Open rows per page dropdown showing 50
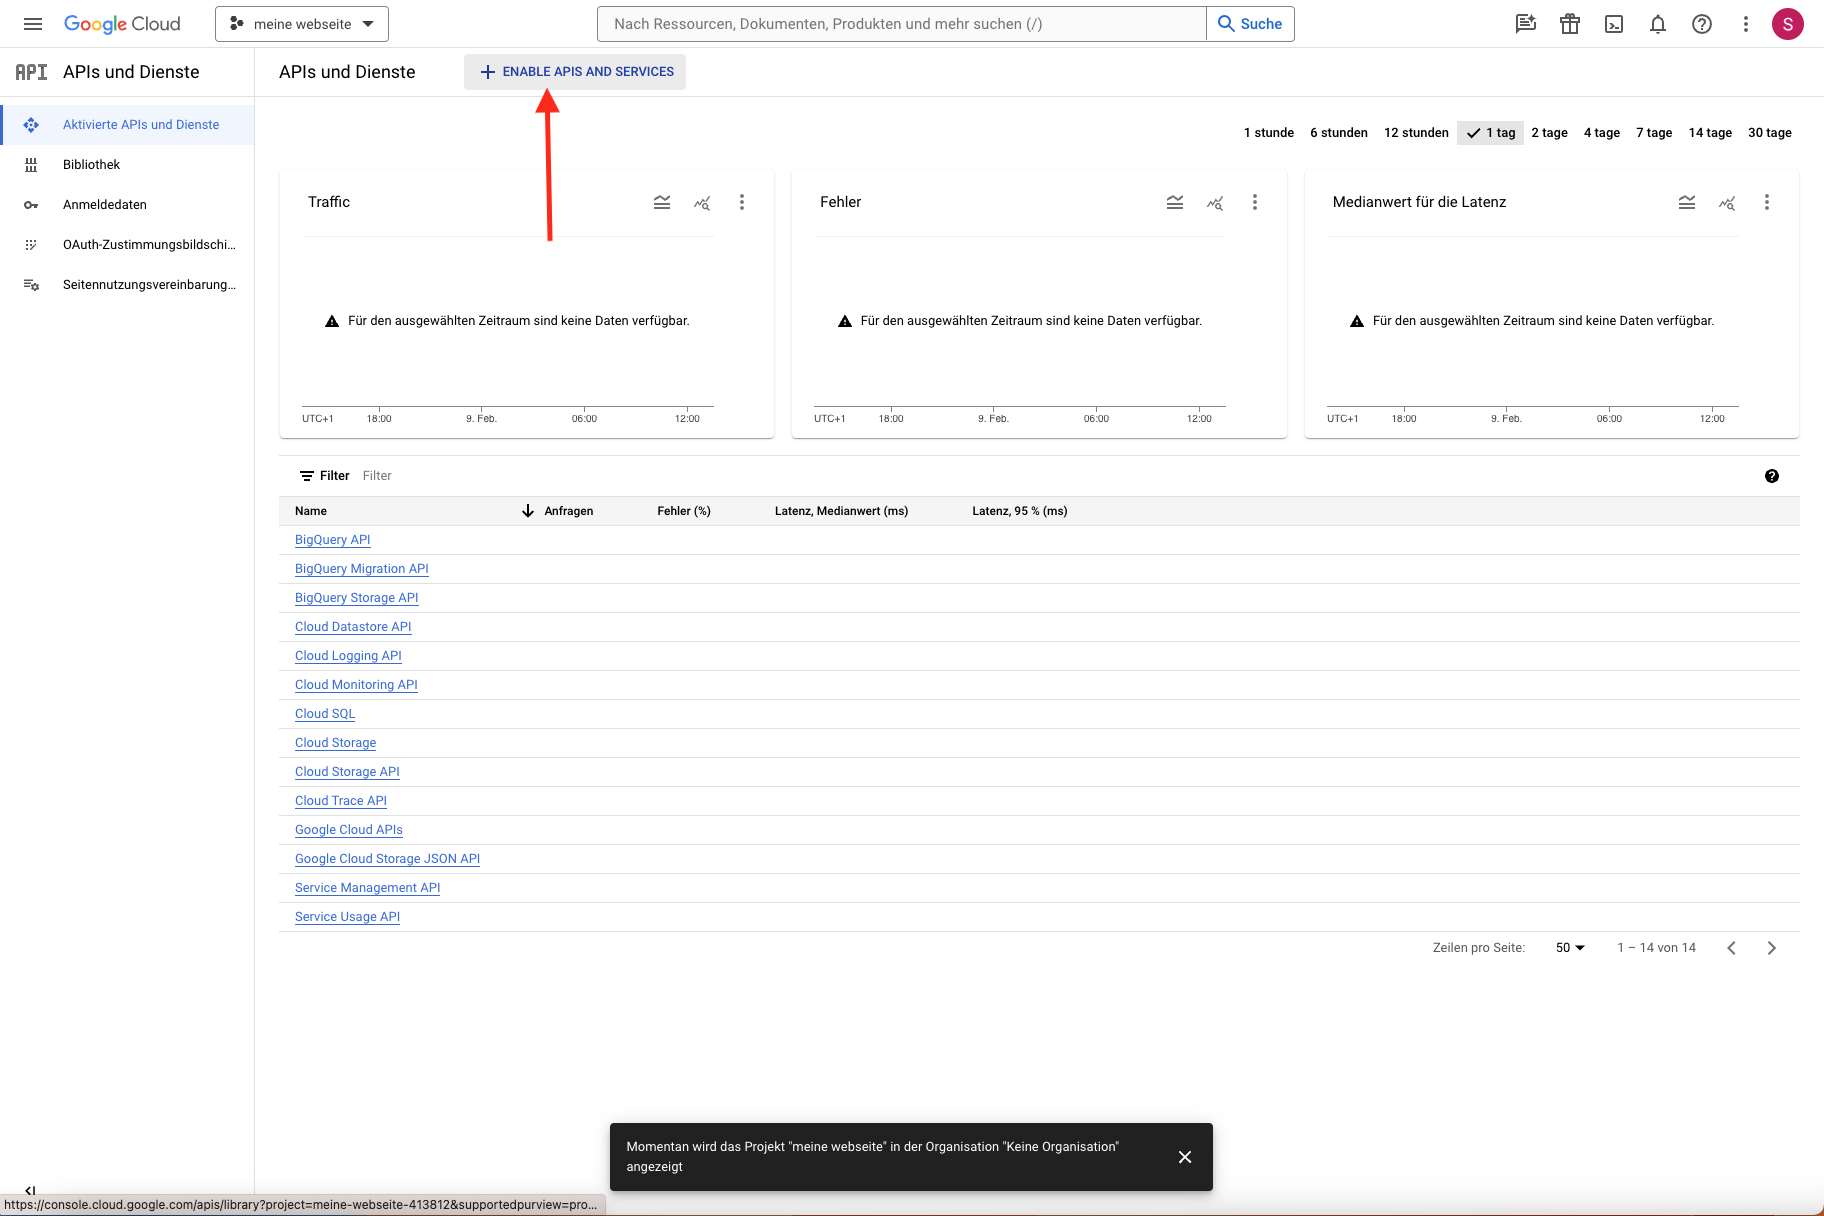The width and height of the screenshot is (1824, 1216). (1570, 948)
